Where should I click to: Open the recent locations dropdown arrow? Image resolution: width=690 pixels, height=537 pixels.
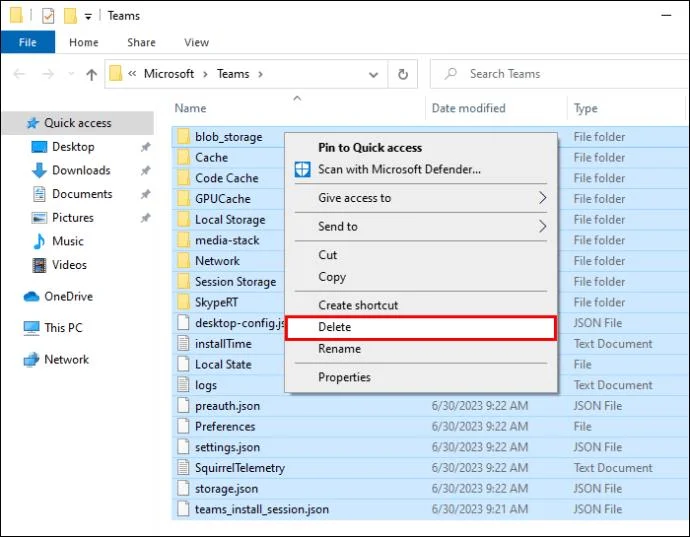pyautogui.click(x=71, y=74)
